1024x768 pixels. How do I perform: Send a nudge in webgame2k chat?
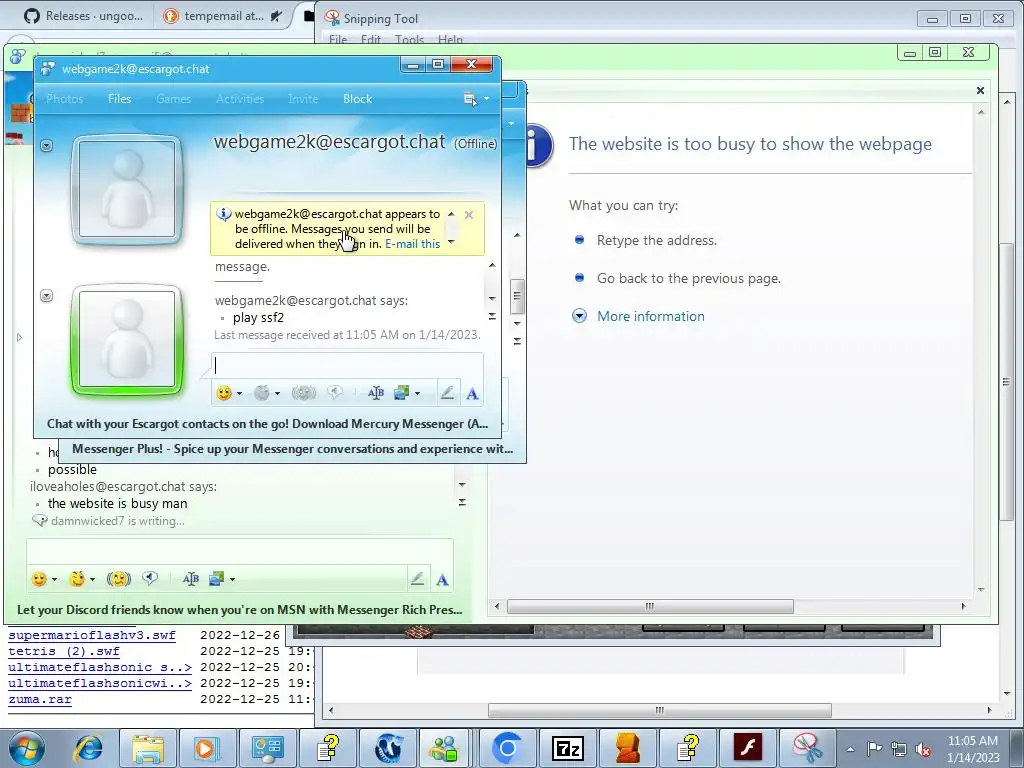pyautogui.click(x=304, y=393)
